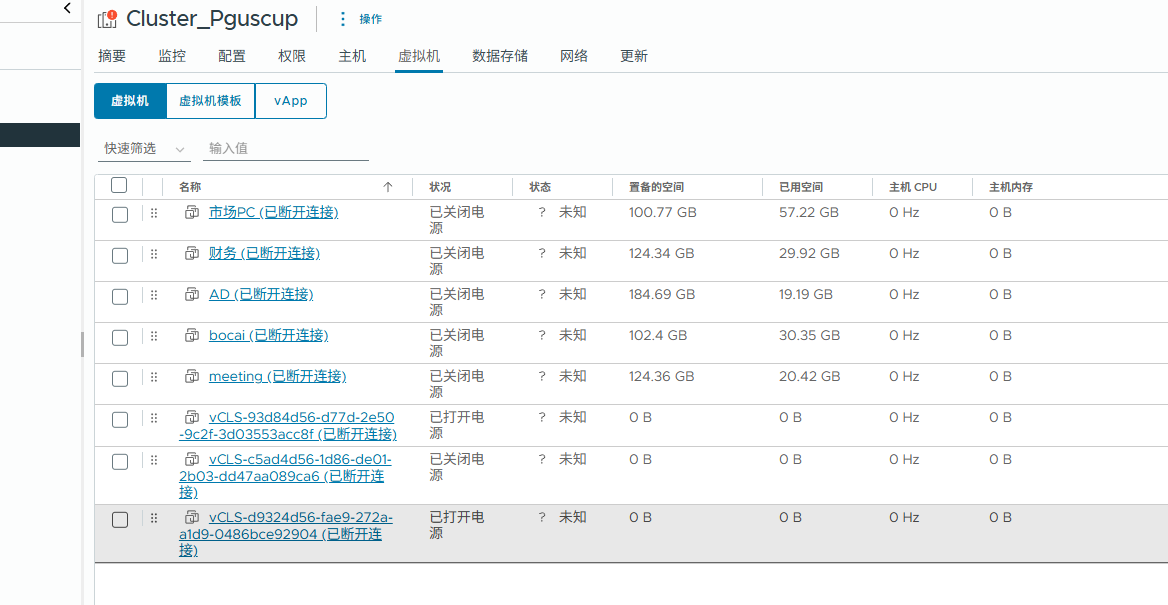Click the Cluster_Pguscup cluster alert icon
This screenshot has width=1168, height=605.
pyautogui.click(x=107, y=19)
